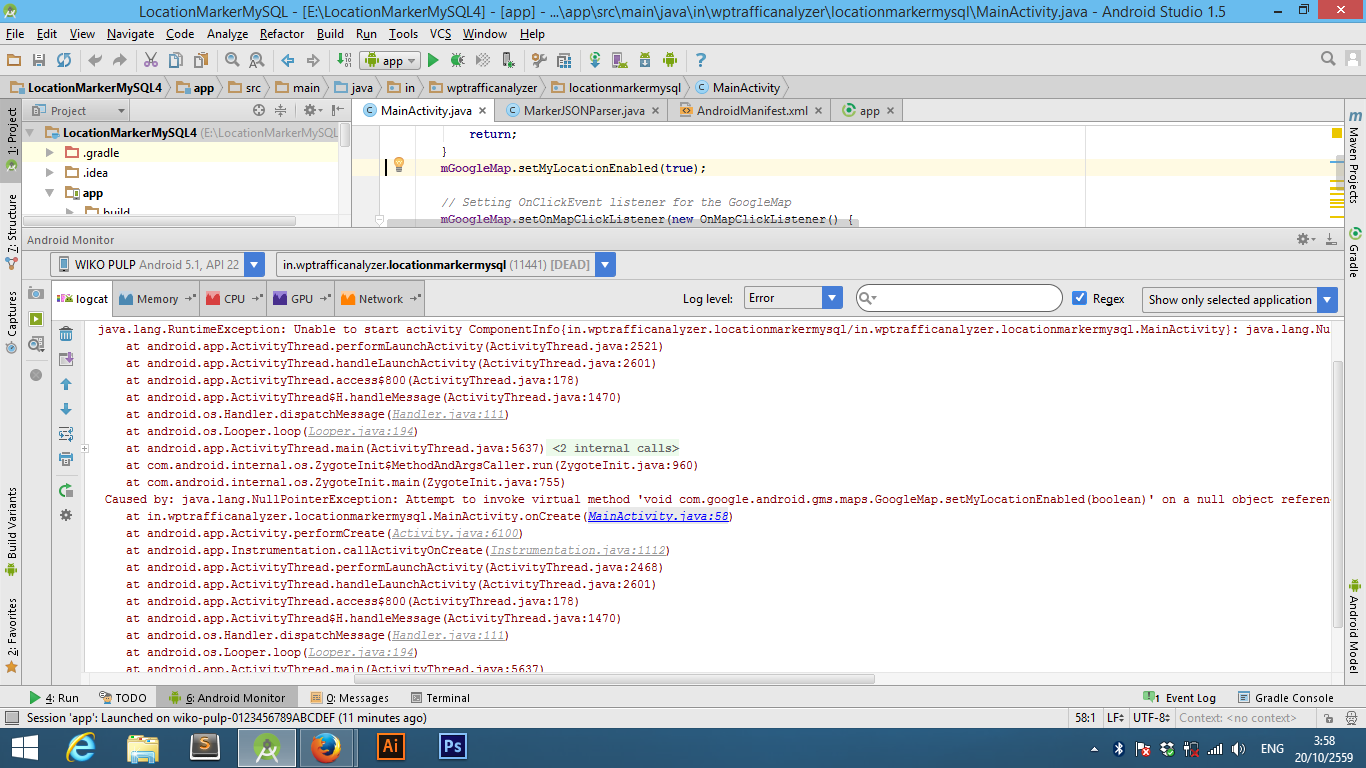Expand the .gradle folder in tree

click(50, 153)
